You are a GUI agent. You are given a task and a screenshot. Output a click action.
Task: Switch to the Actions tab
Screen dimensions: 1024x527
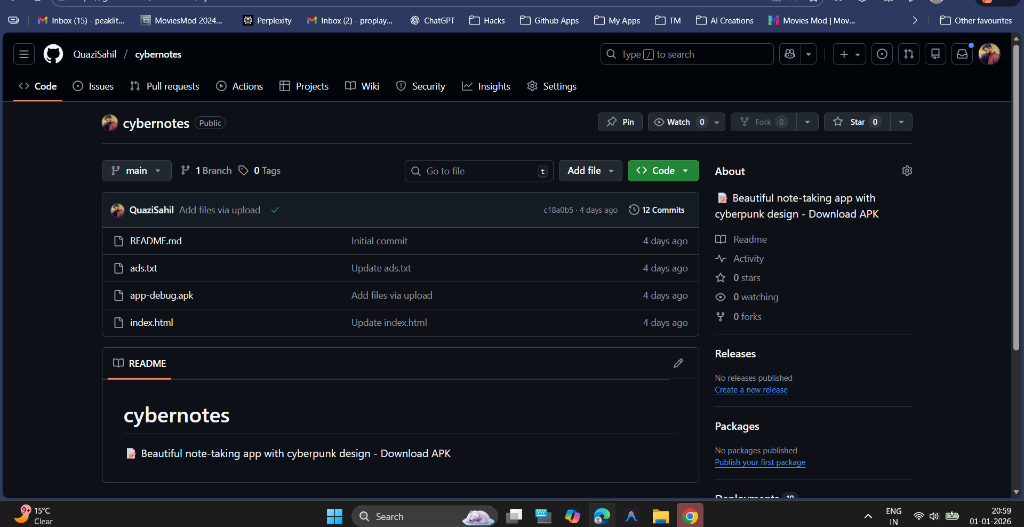coord(239,86)
